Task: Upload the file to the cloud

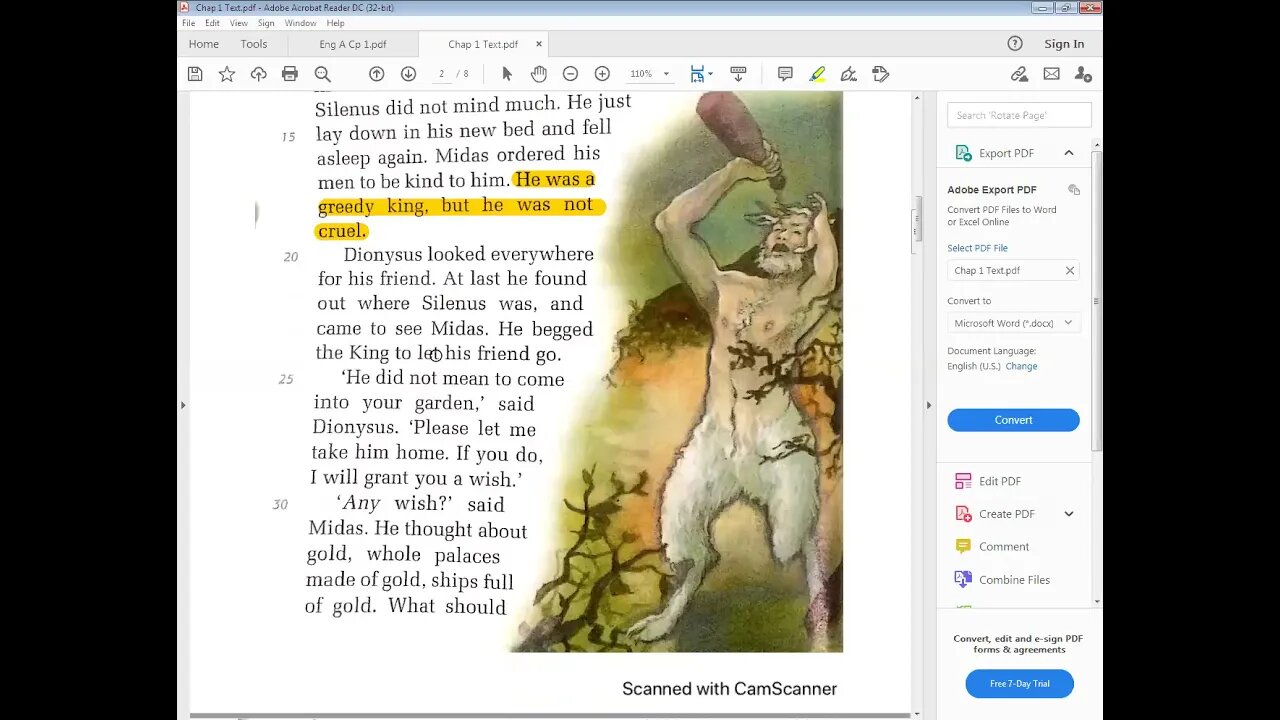Action: [258, 74]
